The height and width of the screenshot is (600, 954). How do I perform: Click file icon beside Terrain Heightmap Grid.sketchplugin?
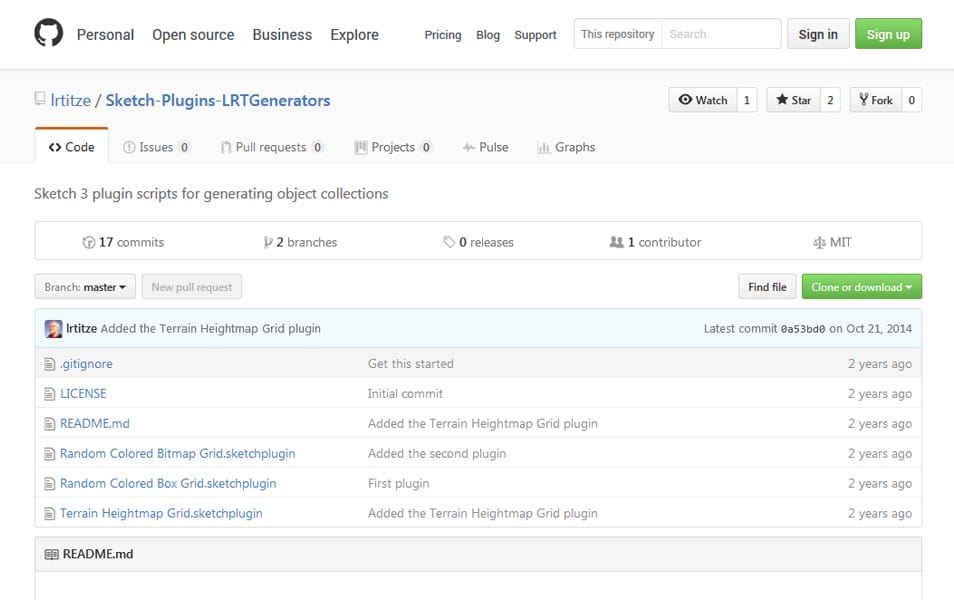50,514
